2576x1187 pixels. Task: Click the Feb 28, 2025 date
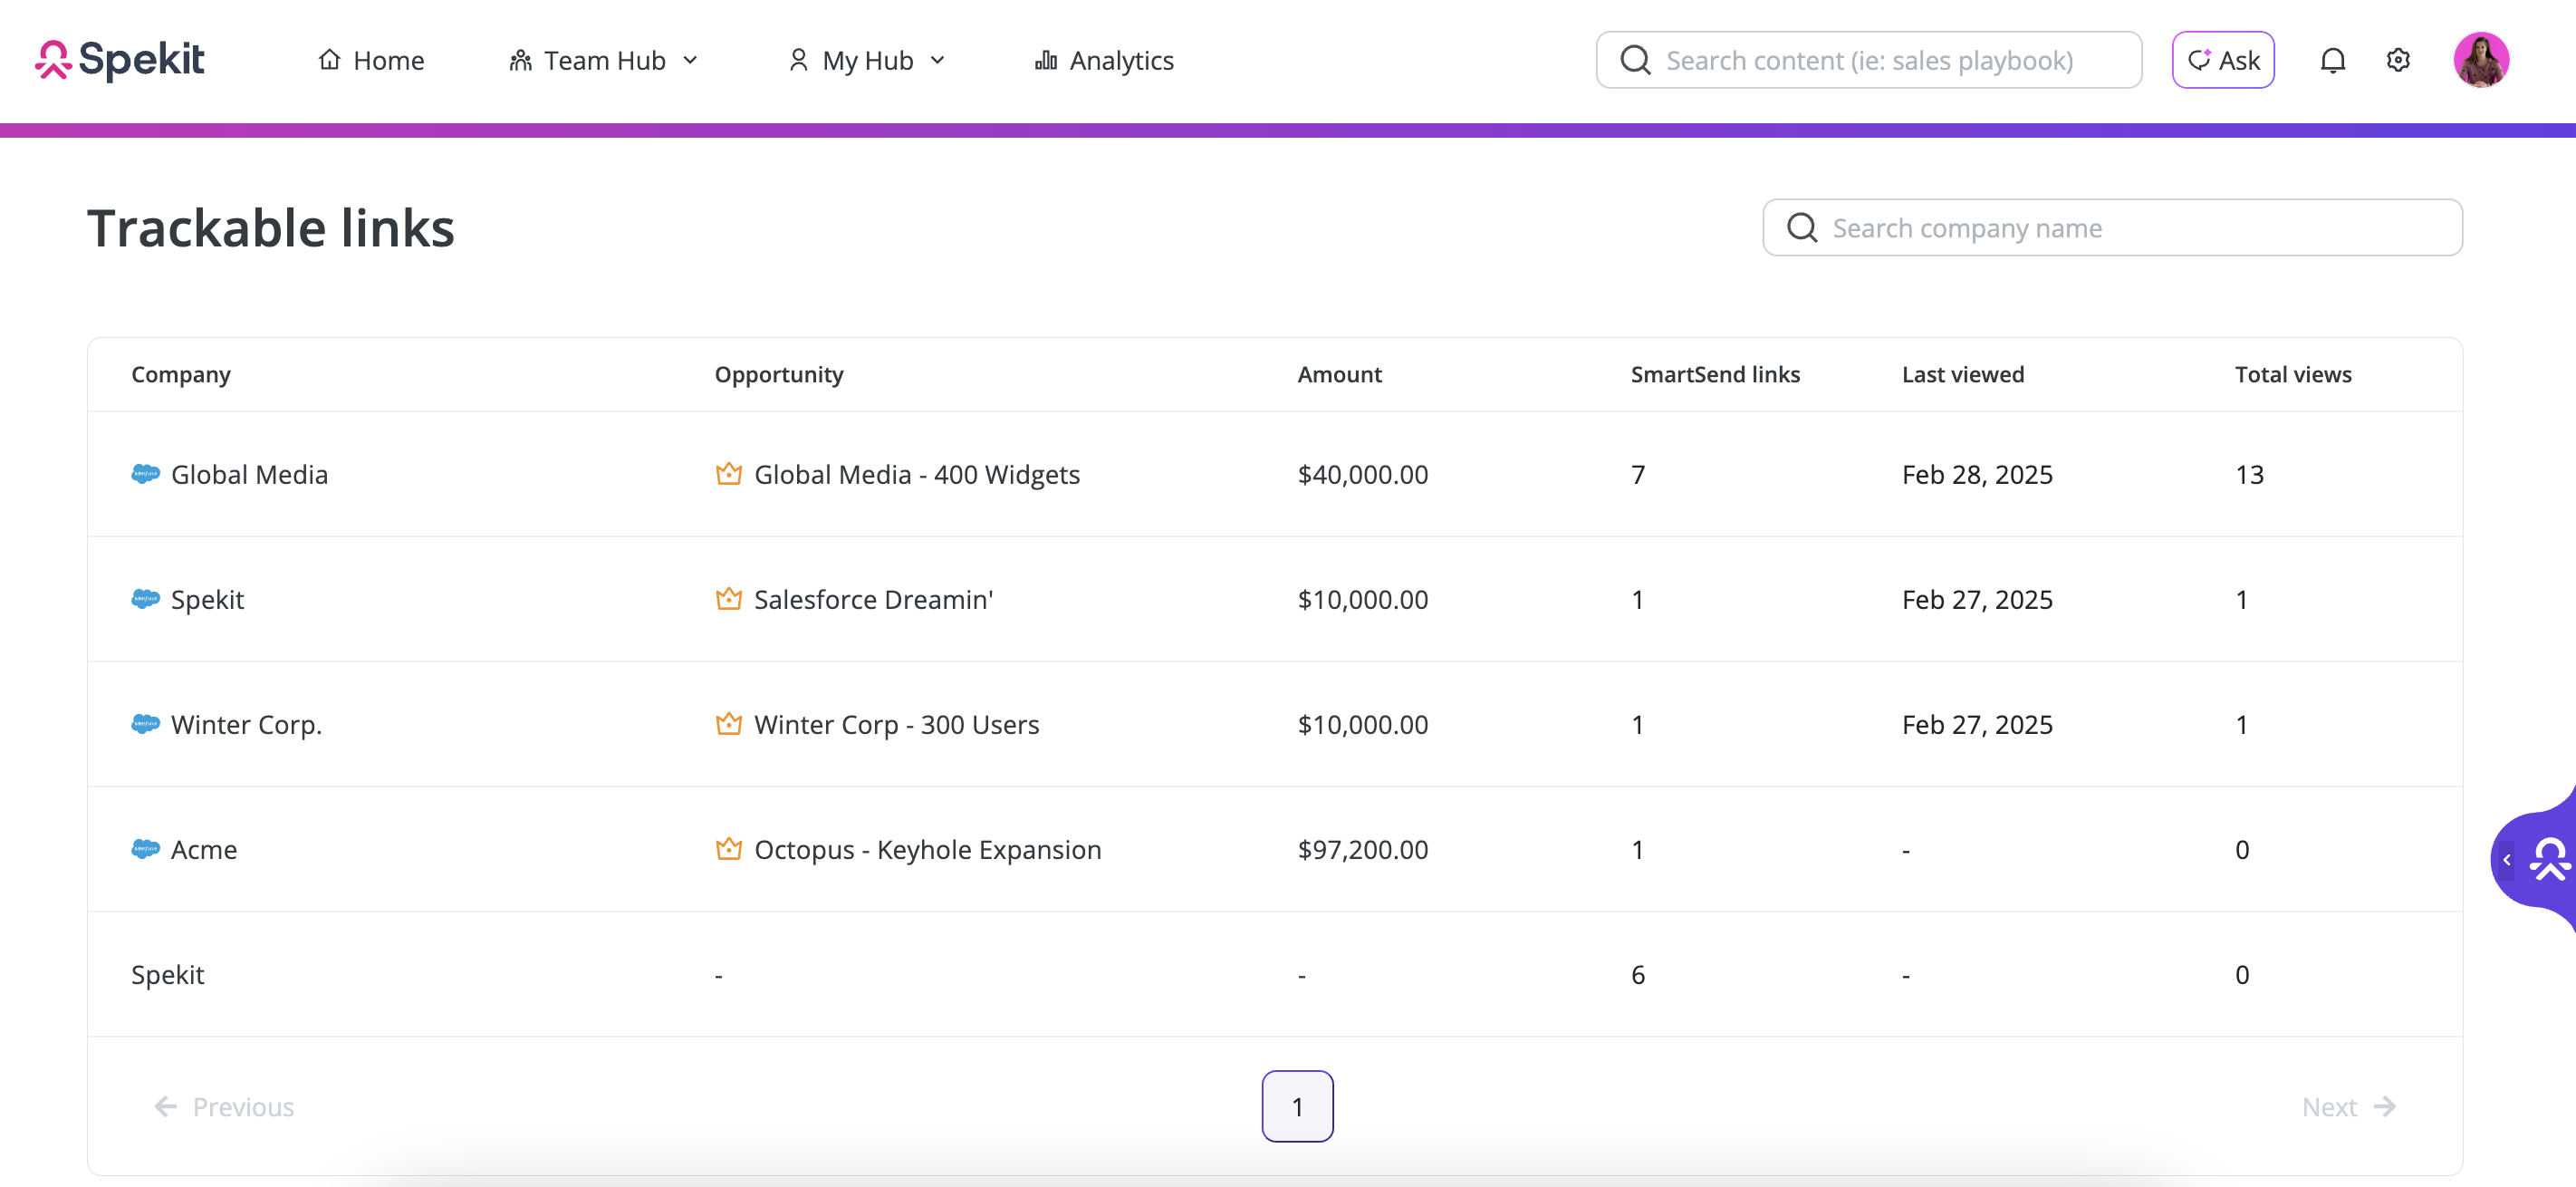[1977, 475]
